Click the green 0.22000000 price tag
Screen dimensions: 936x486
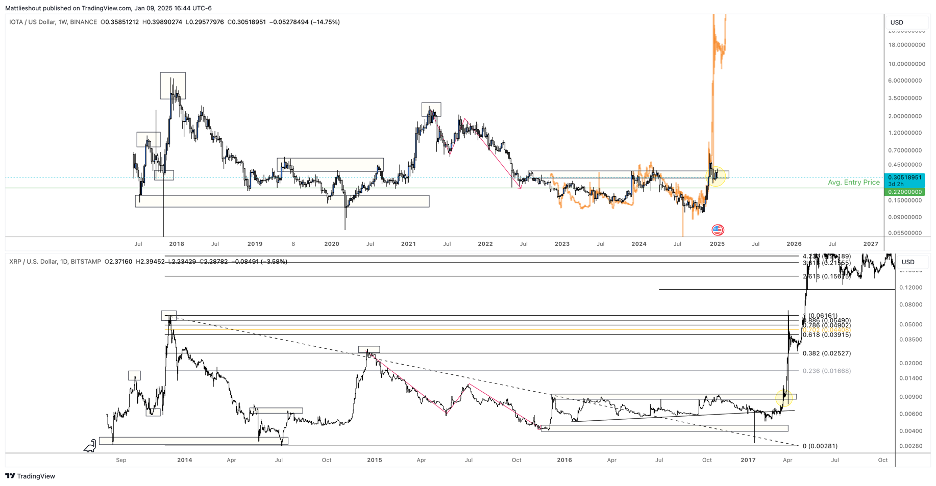point(906,192)
